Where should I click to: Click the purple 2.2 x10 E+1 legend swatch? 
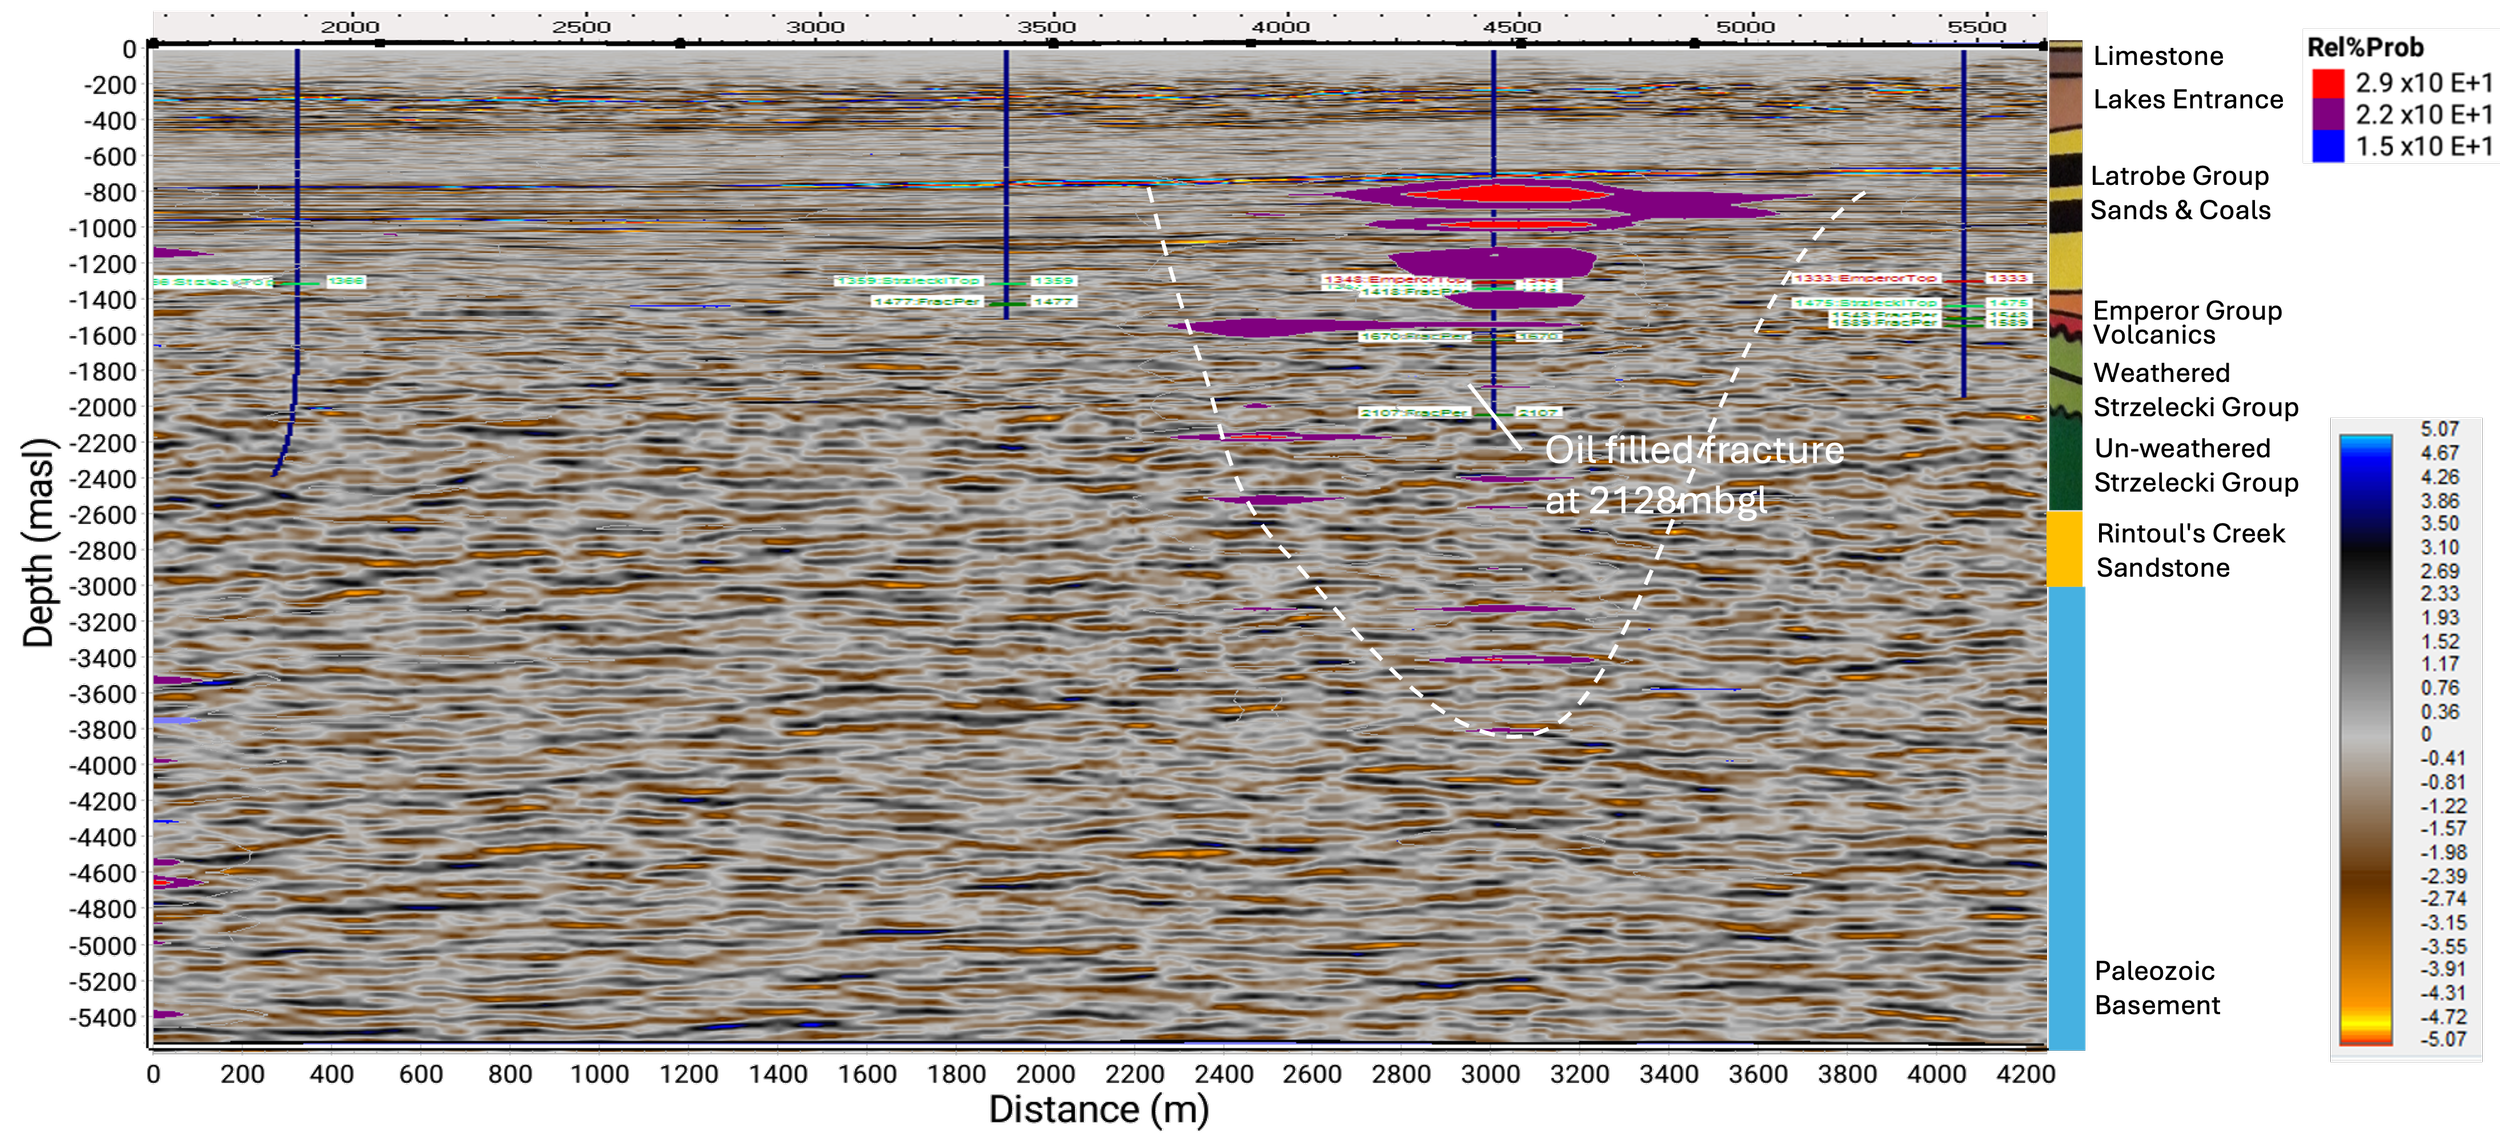click(x=2327, y=115)
